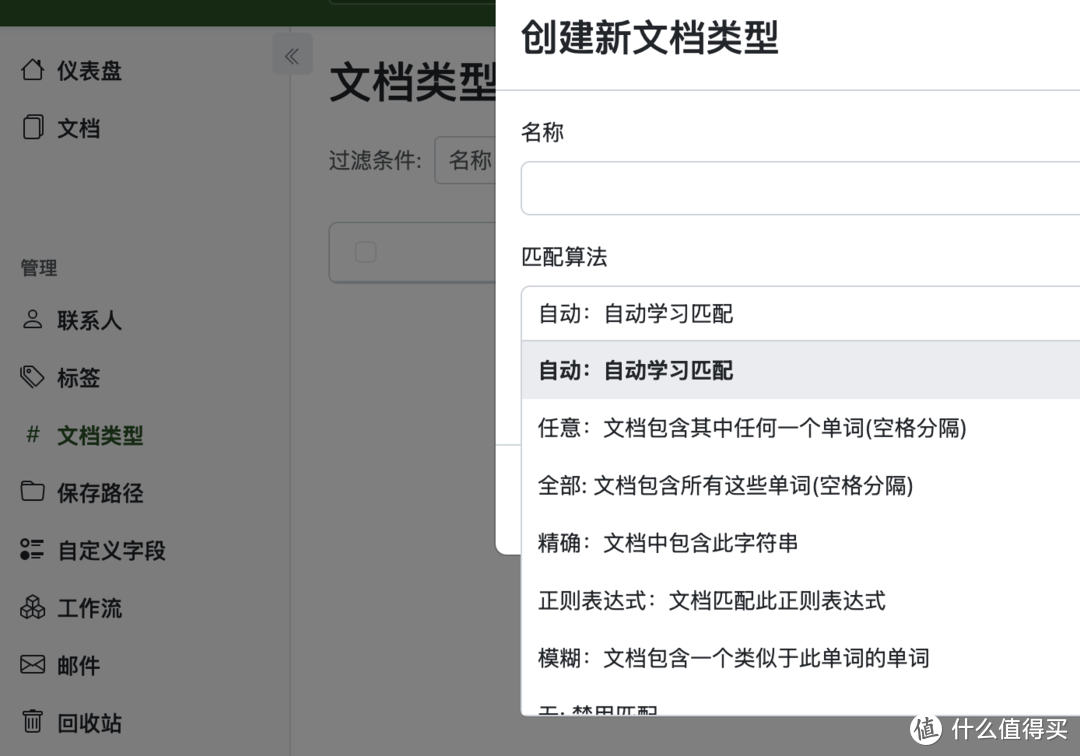Select the 联系人 menu entry under 管理

pyautogui.click(x=85, y=320)
